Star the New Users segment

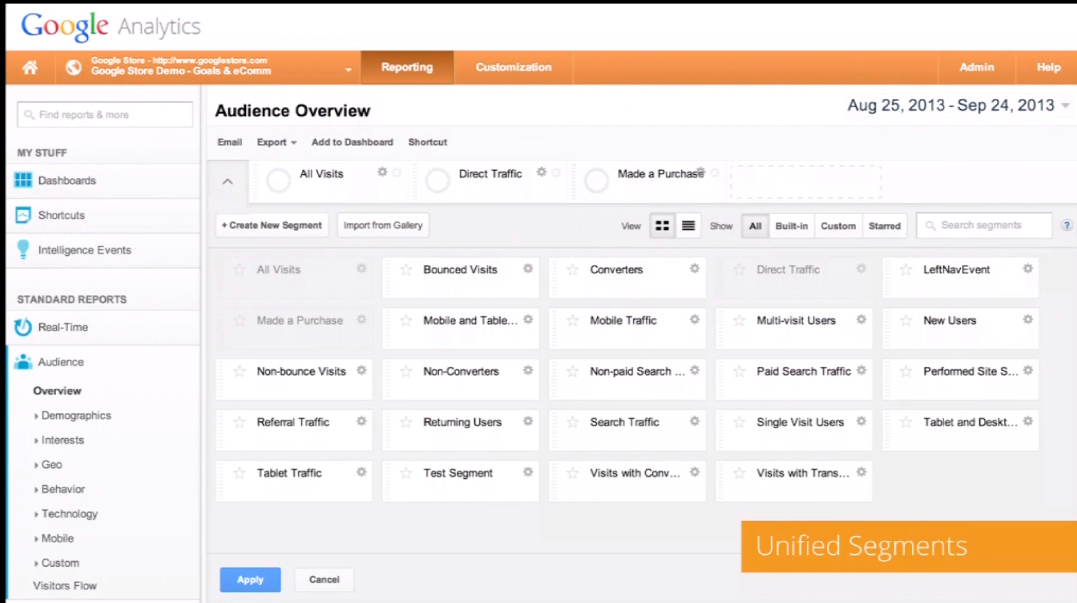[x=905, y=321]
